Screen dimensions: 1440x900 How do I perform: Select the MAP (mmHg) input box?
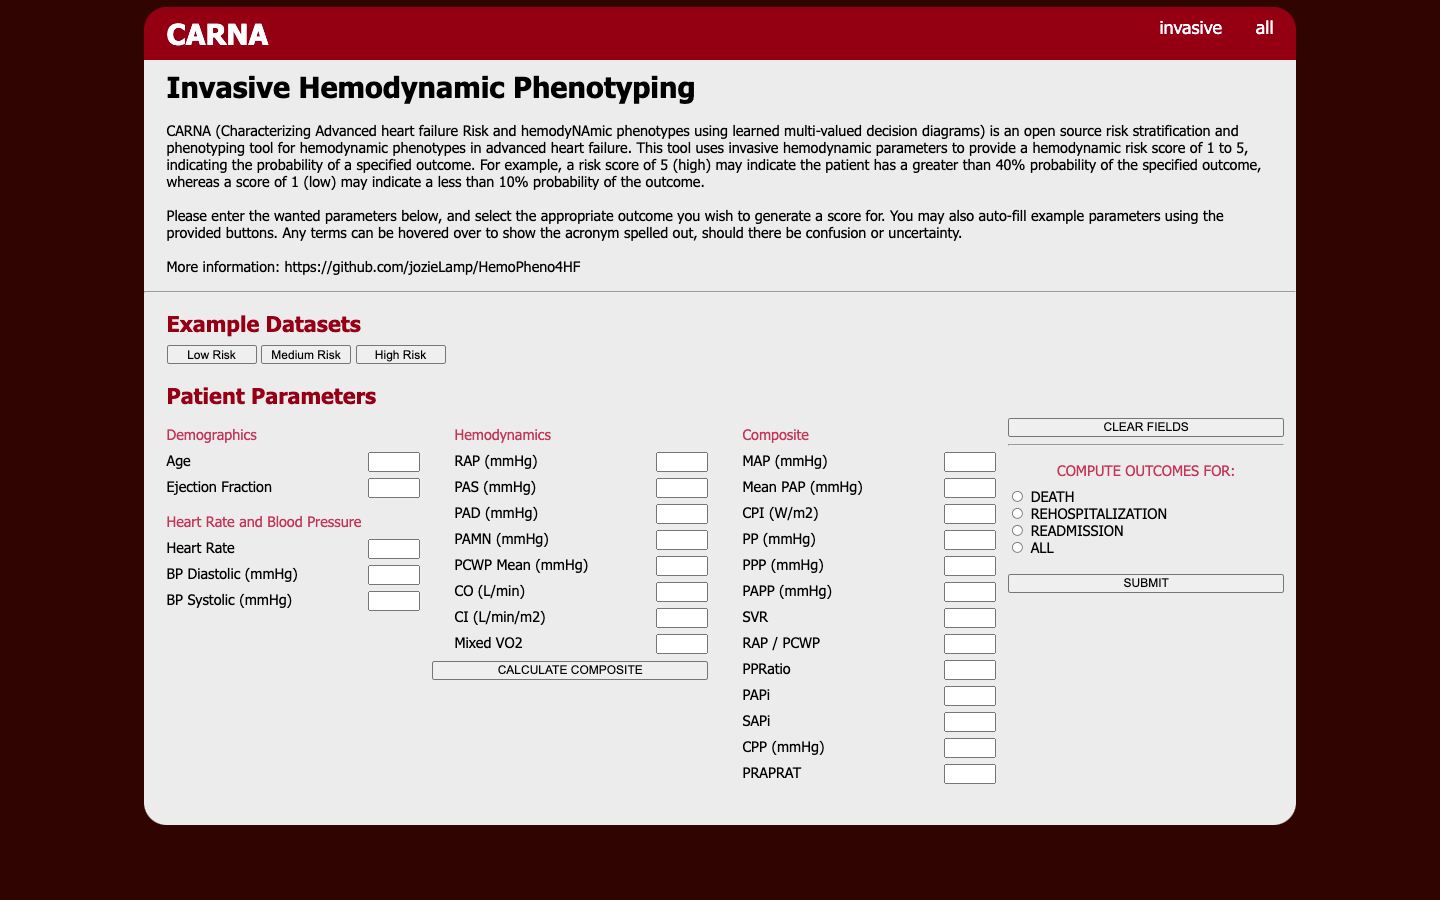(970, 462)
